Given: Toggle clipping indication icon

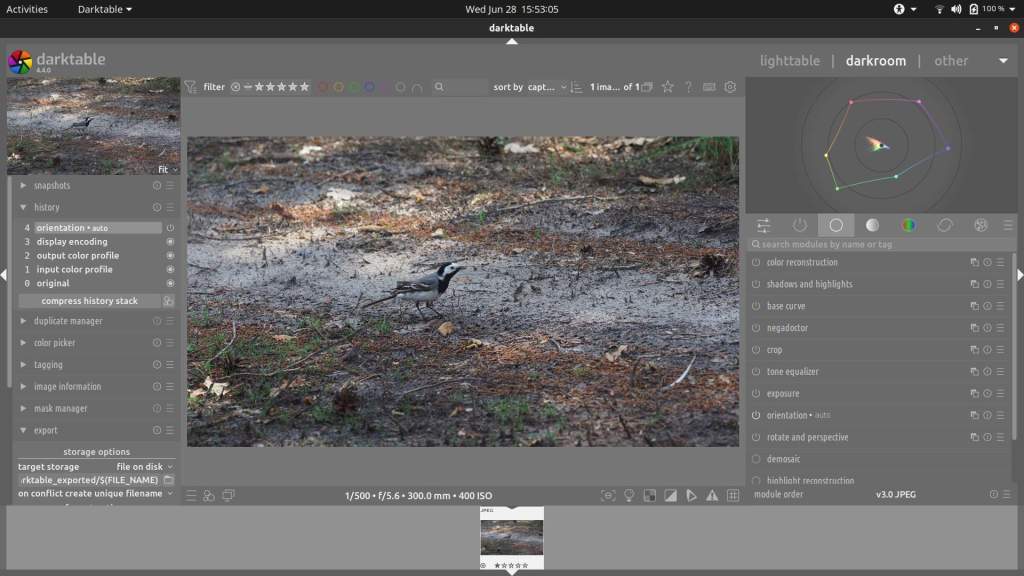Looking at the screenshot, I should coord(671,496).
